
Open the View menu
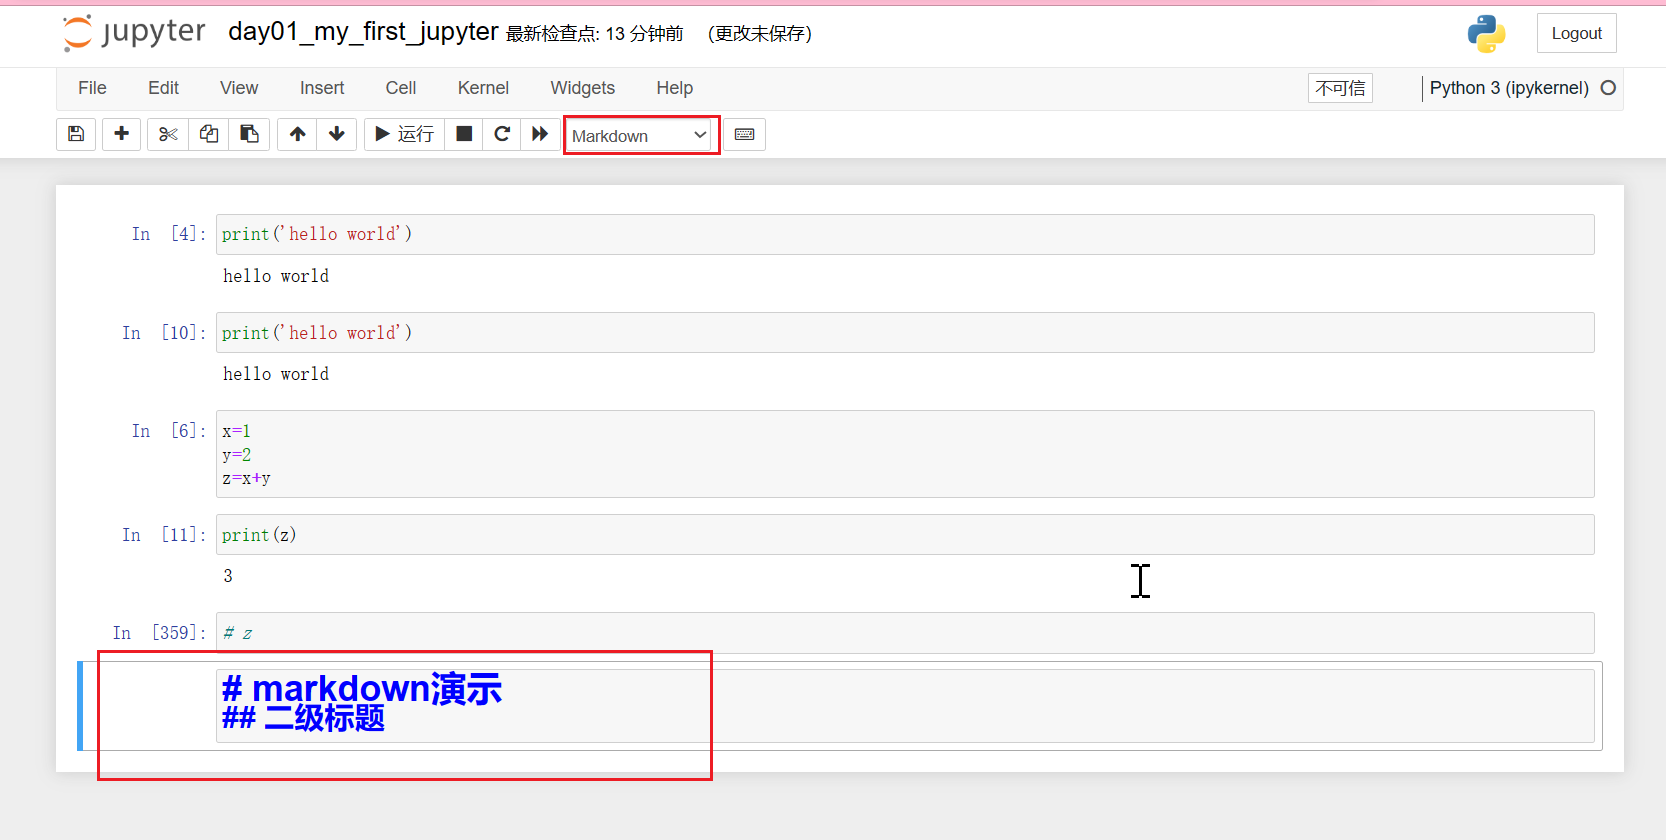coord(239,88)
